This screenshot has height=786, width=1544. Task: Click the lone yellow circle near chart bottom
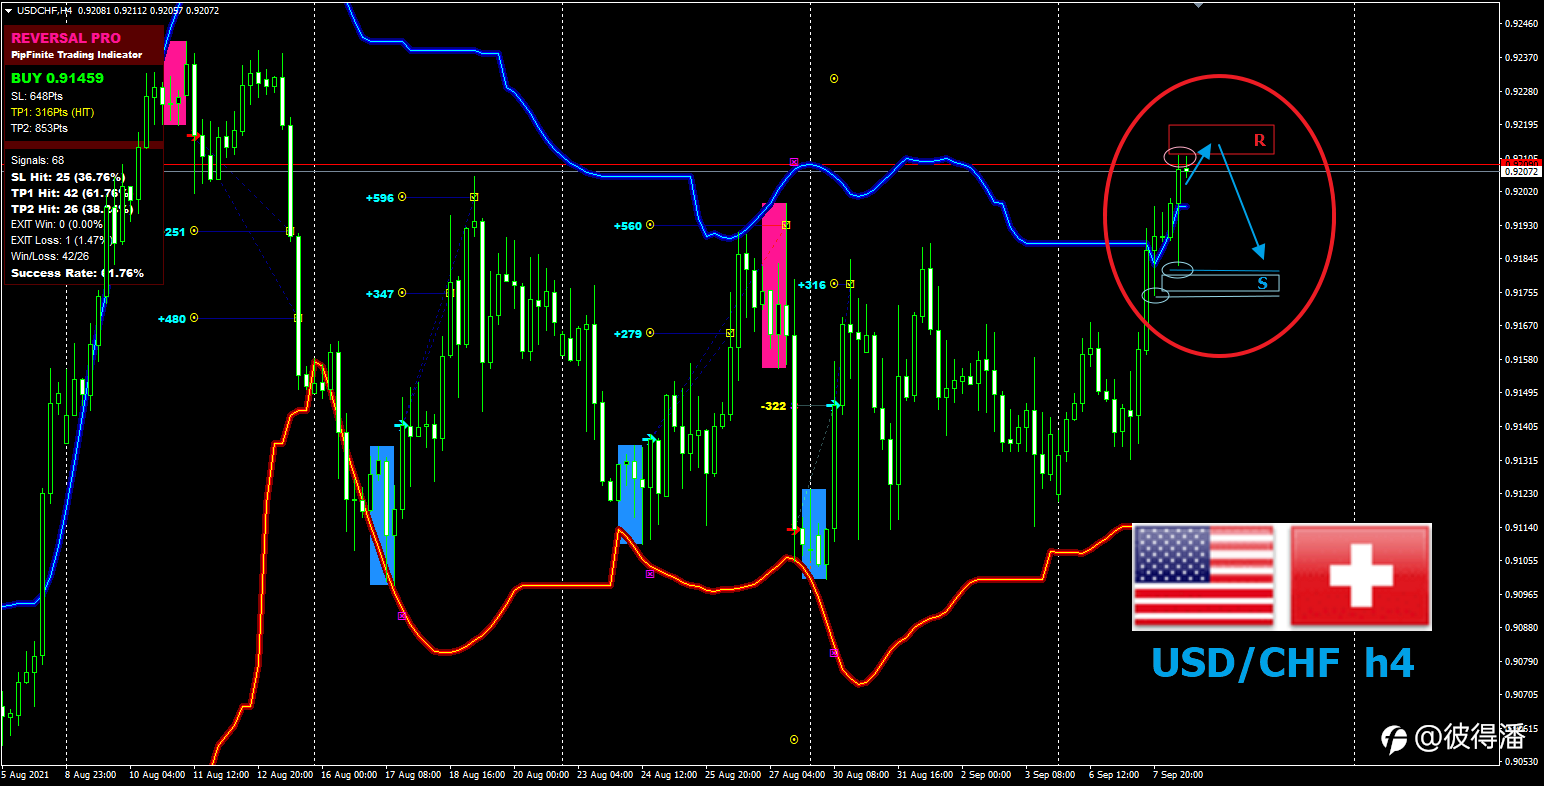794,740
